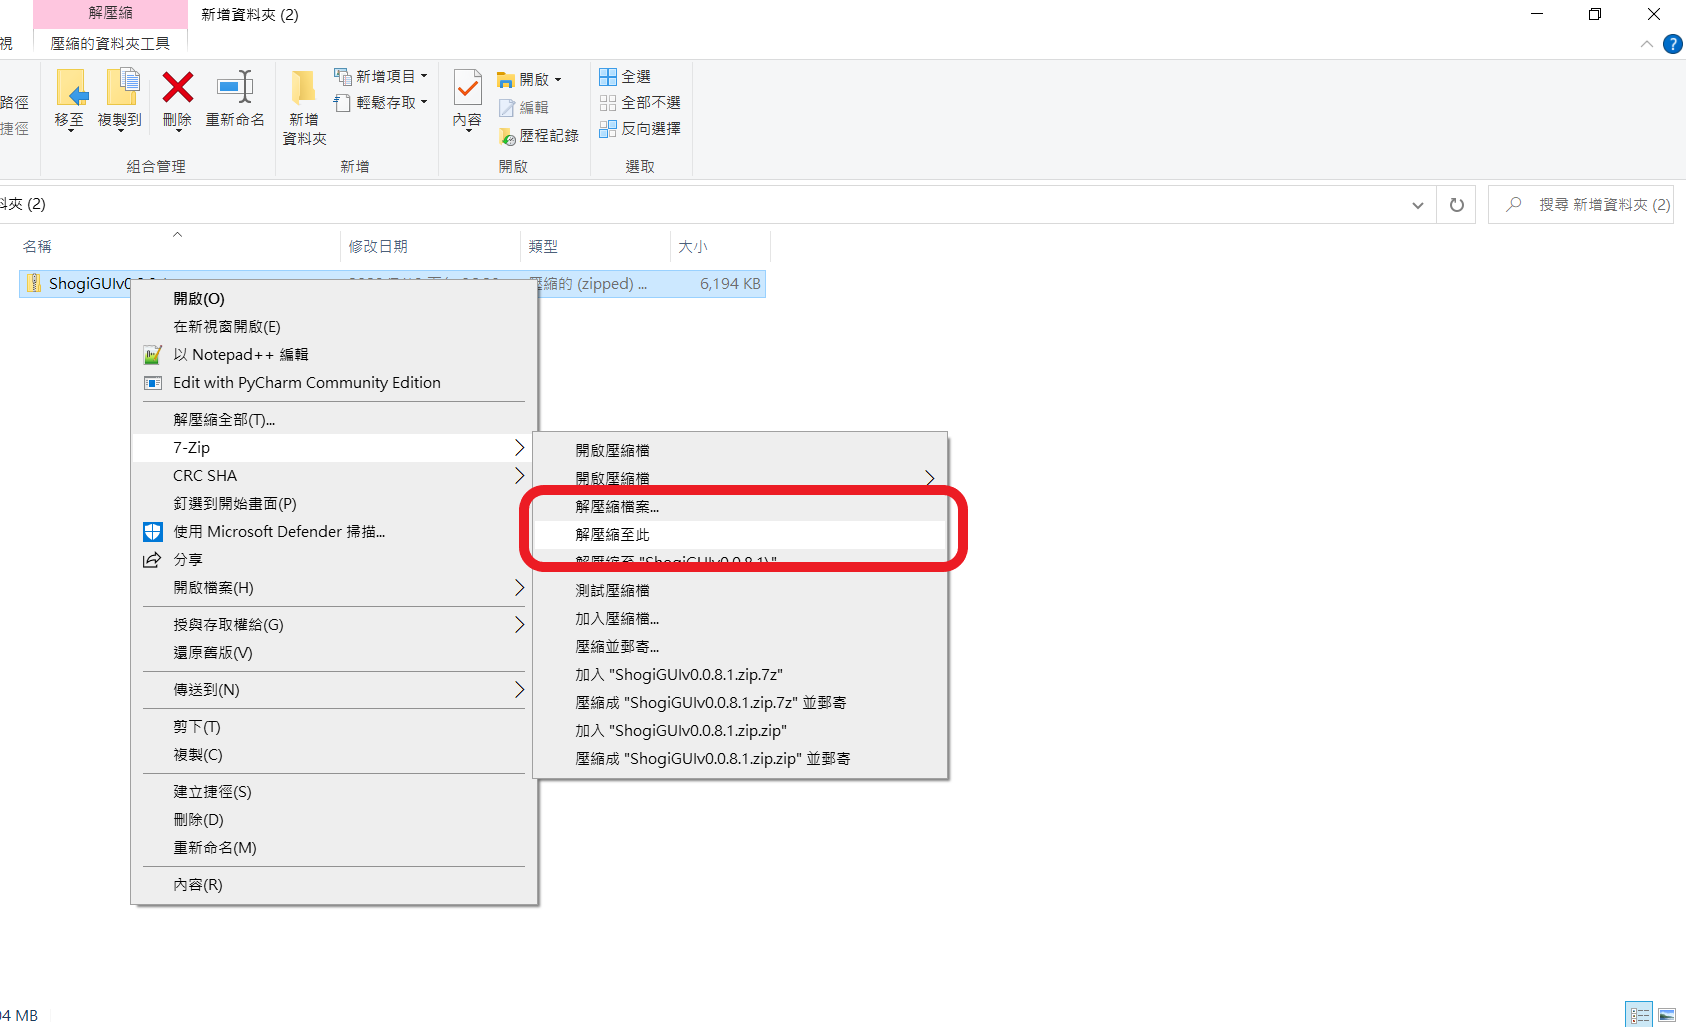Expand the CRC SHA submenu
This screenshot has height=1027, width=1686.
pyautogui.click(x=334, y=476)
